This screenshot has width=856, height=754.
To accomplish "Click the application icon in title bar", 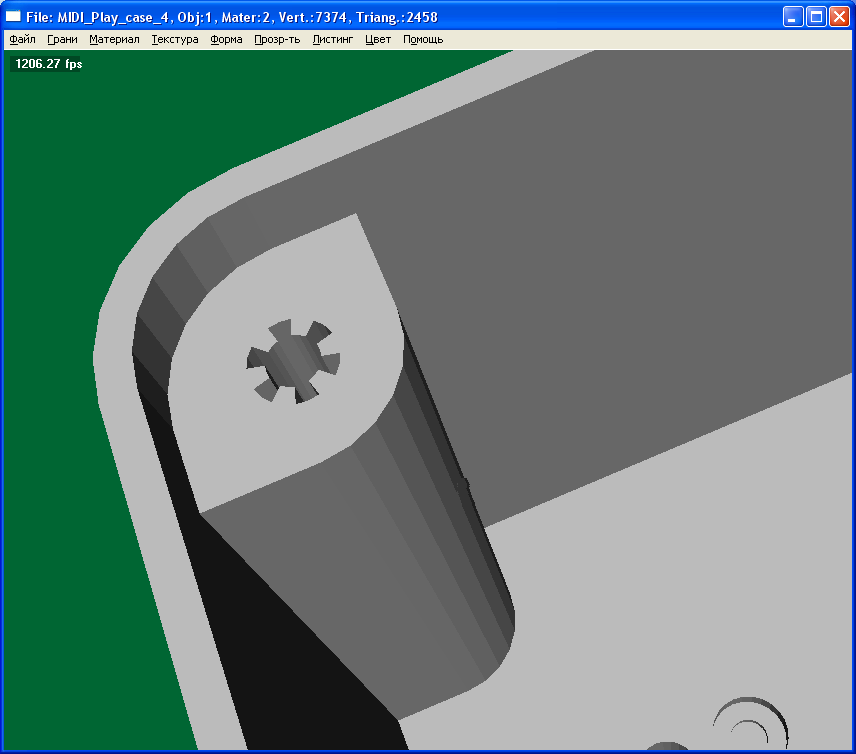I will point(14,17).
